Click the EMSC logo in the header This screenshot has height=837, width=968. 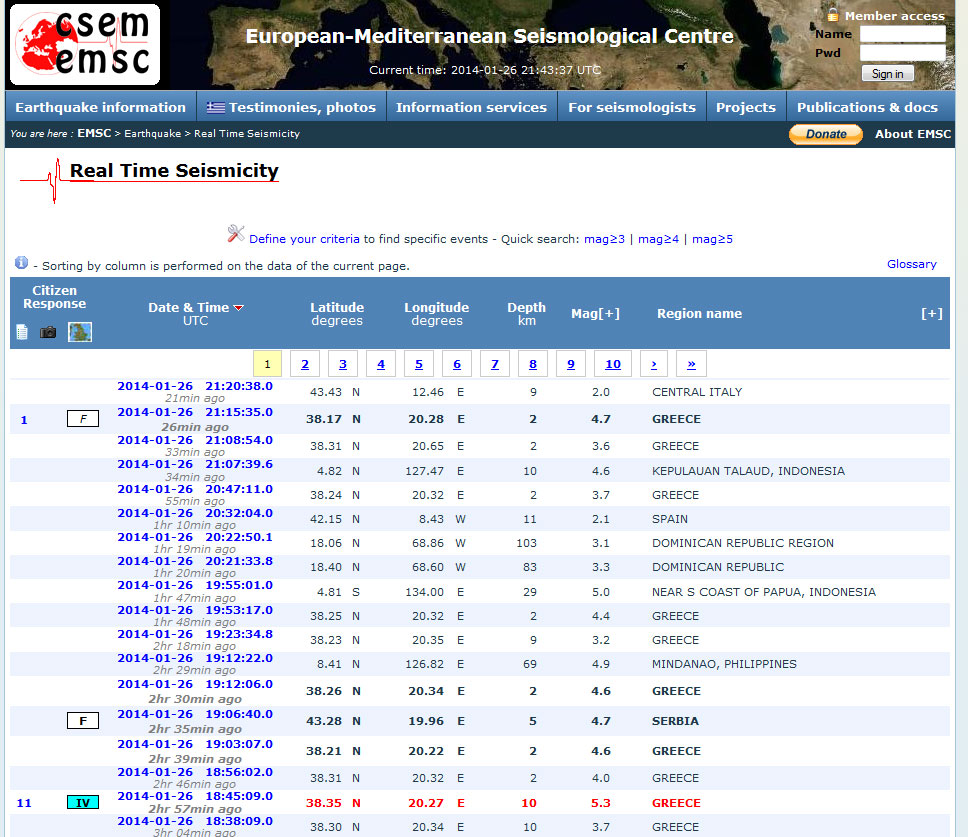[85, 46]
